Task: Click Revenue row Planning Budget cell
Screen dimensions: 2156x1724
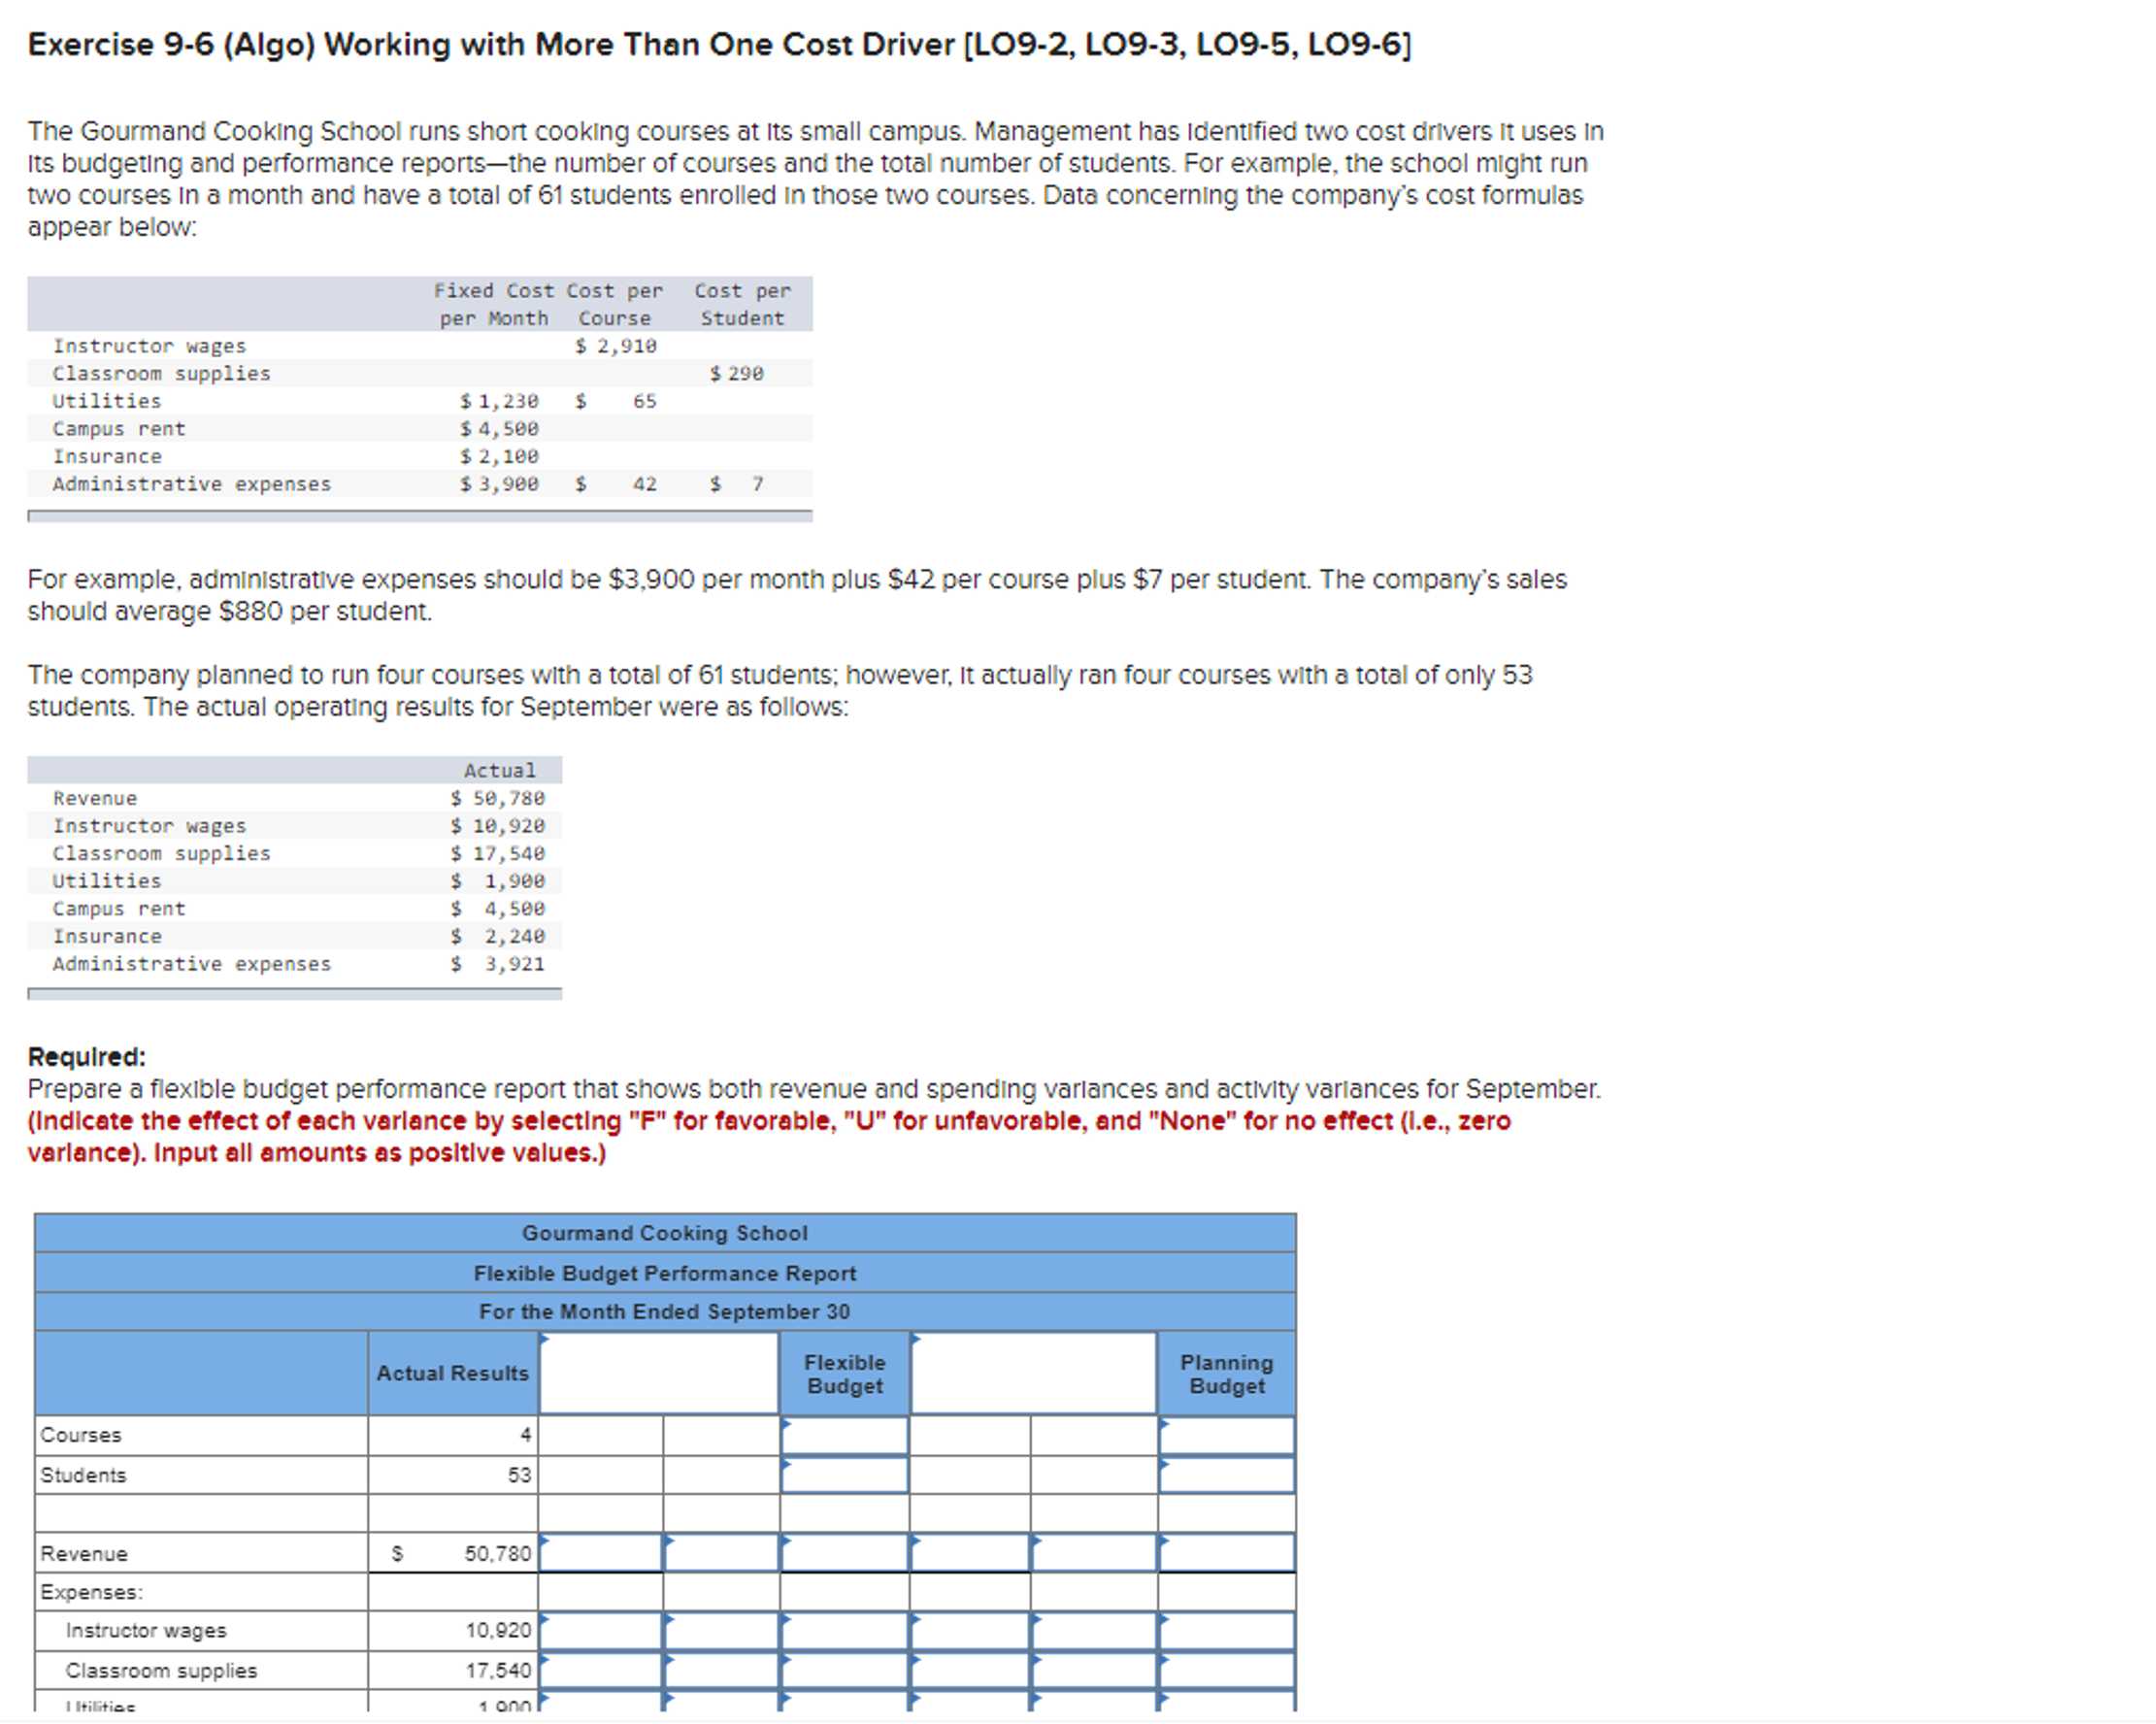Action: pos(1226,1553)
